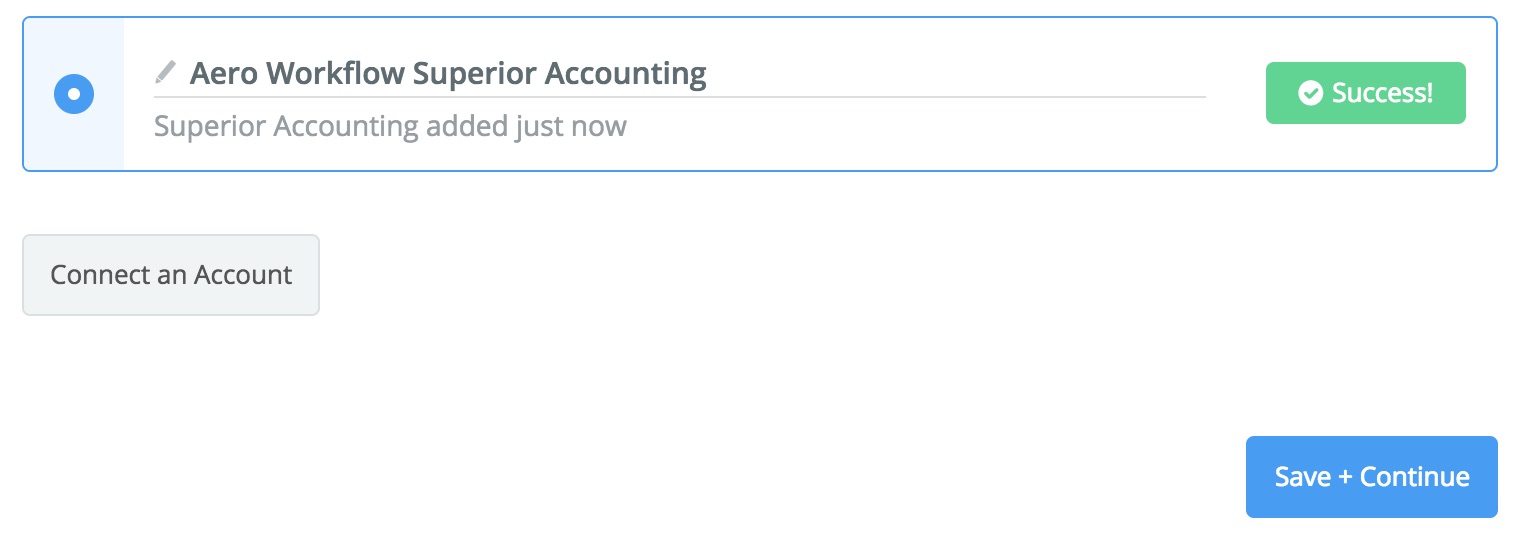Image resolution: width=1524 pixels, height=554 pixels.
Task: Click the pencil edit icon beside account name
Action: pos(165,72)
